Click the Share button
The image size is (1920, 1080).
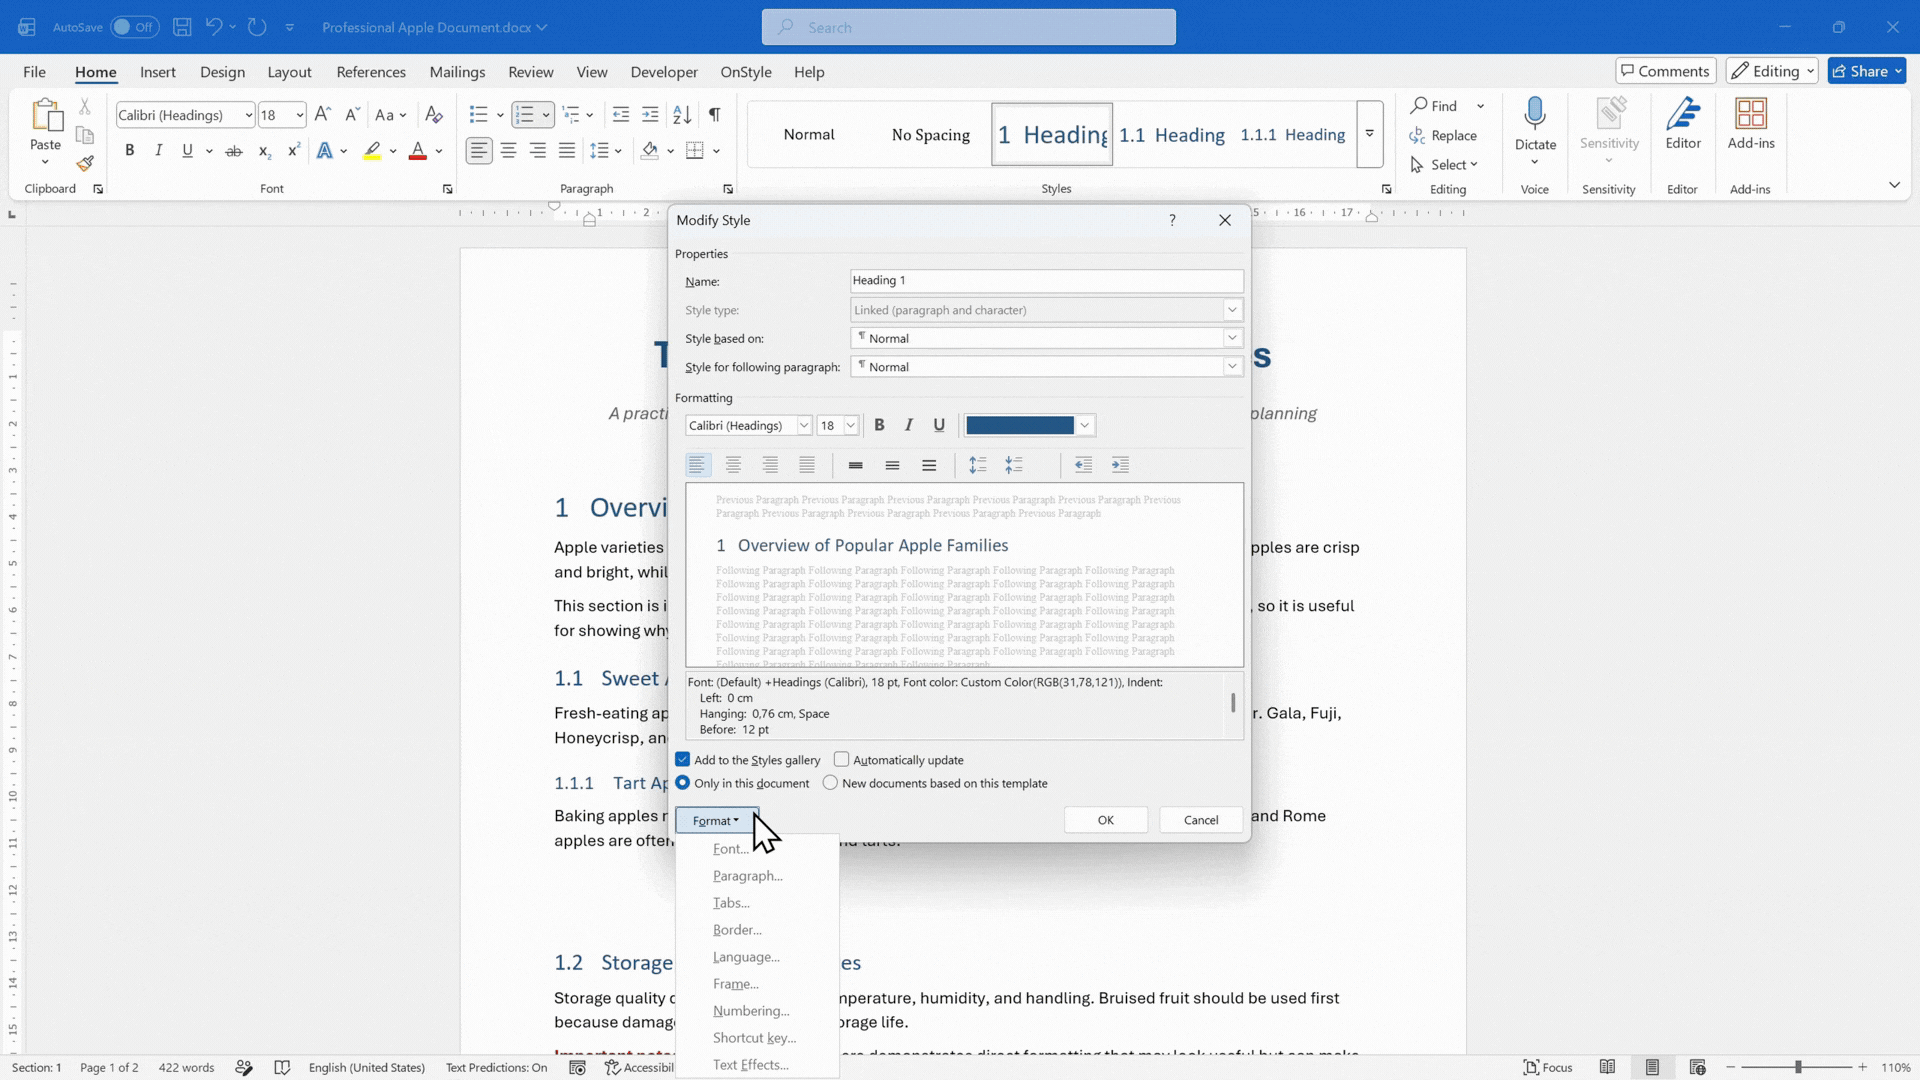(1867, 71)
